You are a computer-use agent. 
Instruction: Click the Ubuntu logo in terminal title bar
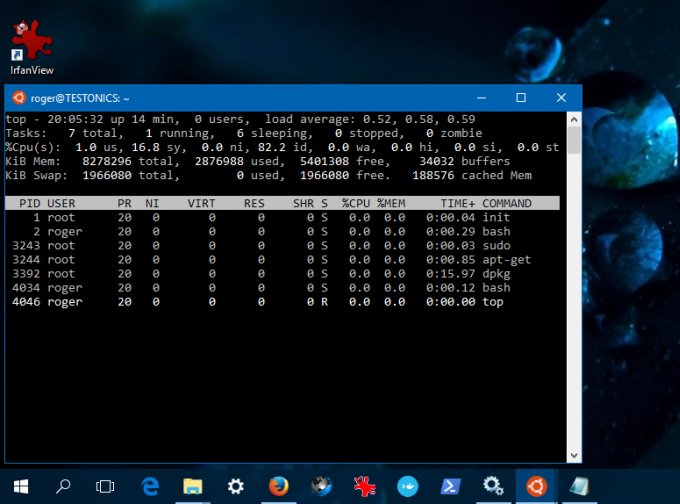pos(19,98)
